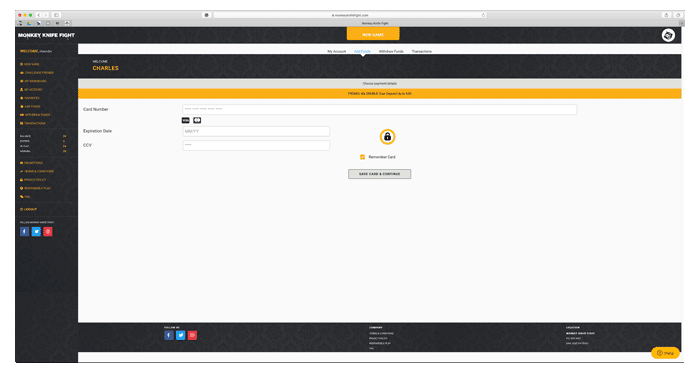Focus the CCV input field
The width and height of the screenshot is (700, 382).
pos(256,145)
